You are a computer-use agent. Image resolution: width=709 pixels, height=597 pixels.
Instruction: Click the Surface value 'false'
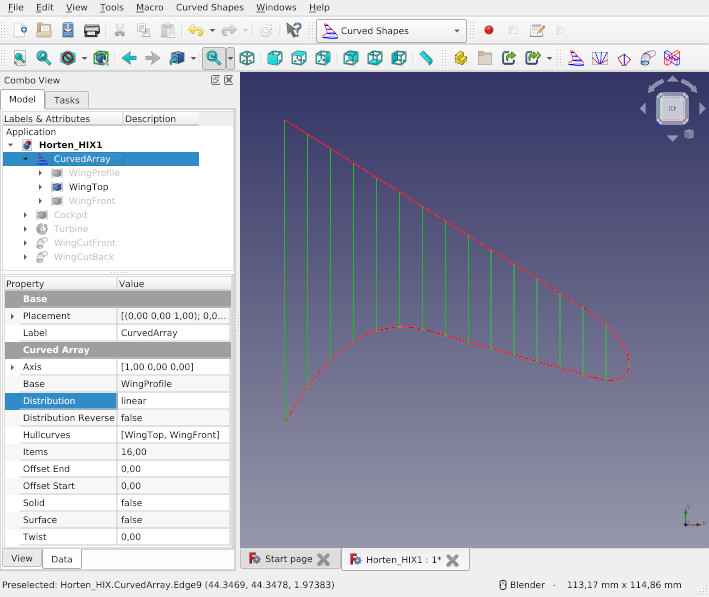[x=174, y=520]
